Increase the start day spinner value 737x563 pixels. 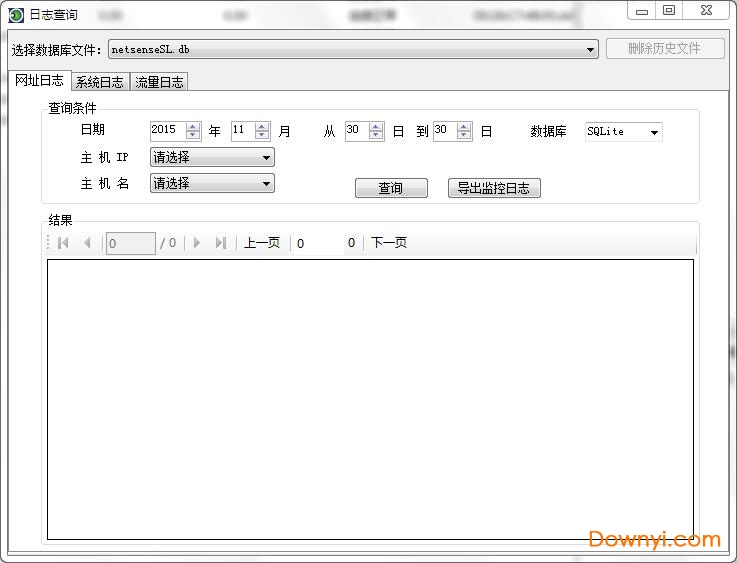376,127
